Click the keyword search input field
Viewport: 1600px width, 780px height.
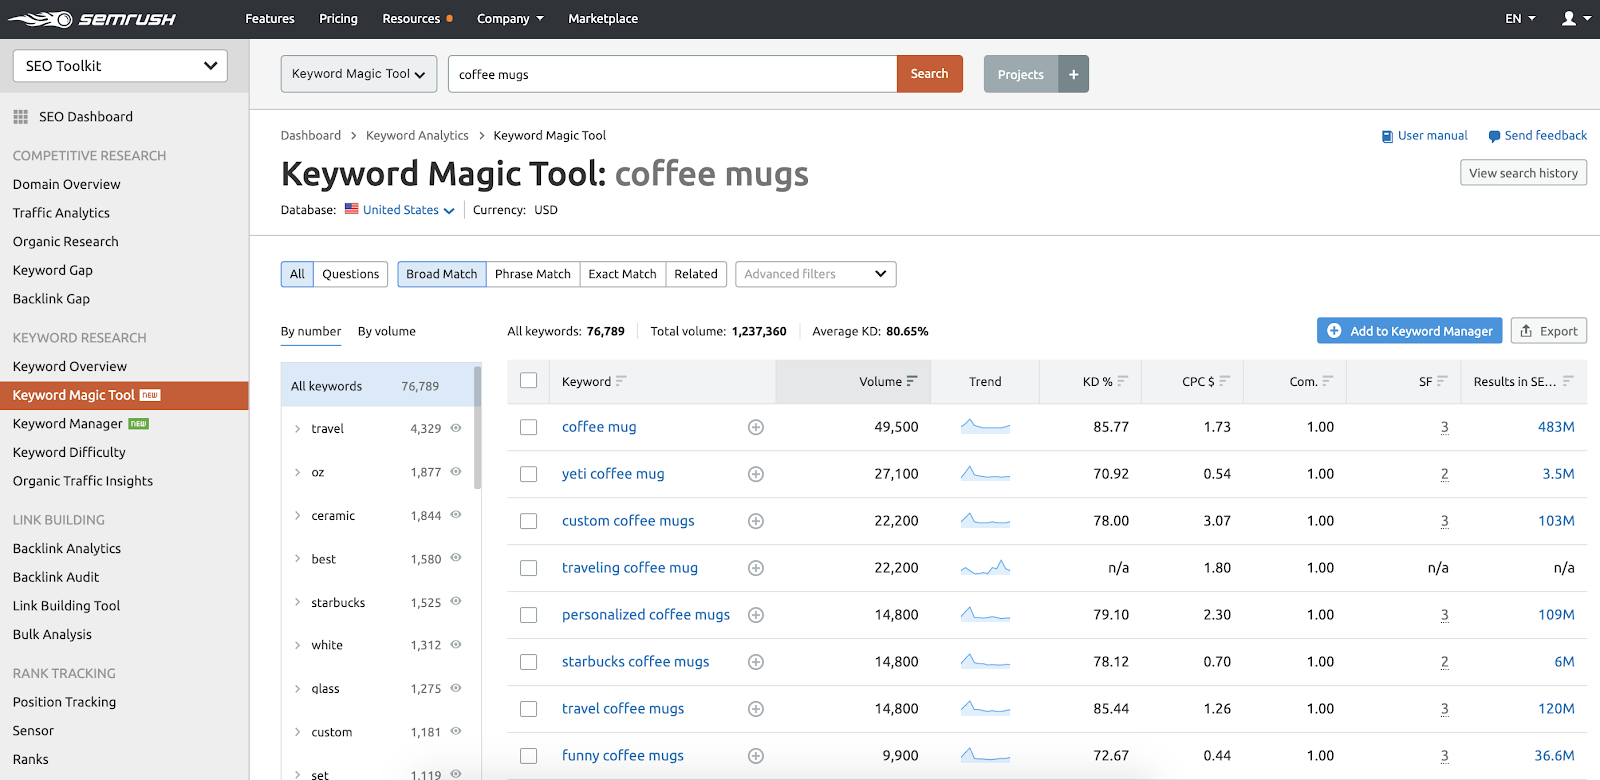click(672, 74)
